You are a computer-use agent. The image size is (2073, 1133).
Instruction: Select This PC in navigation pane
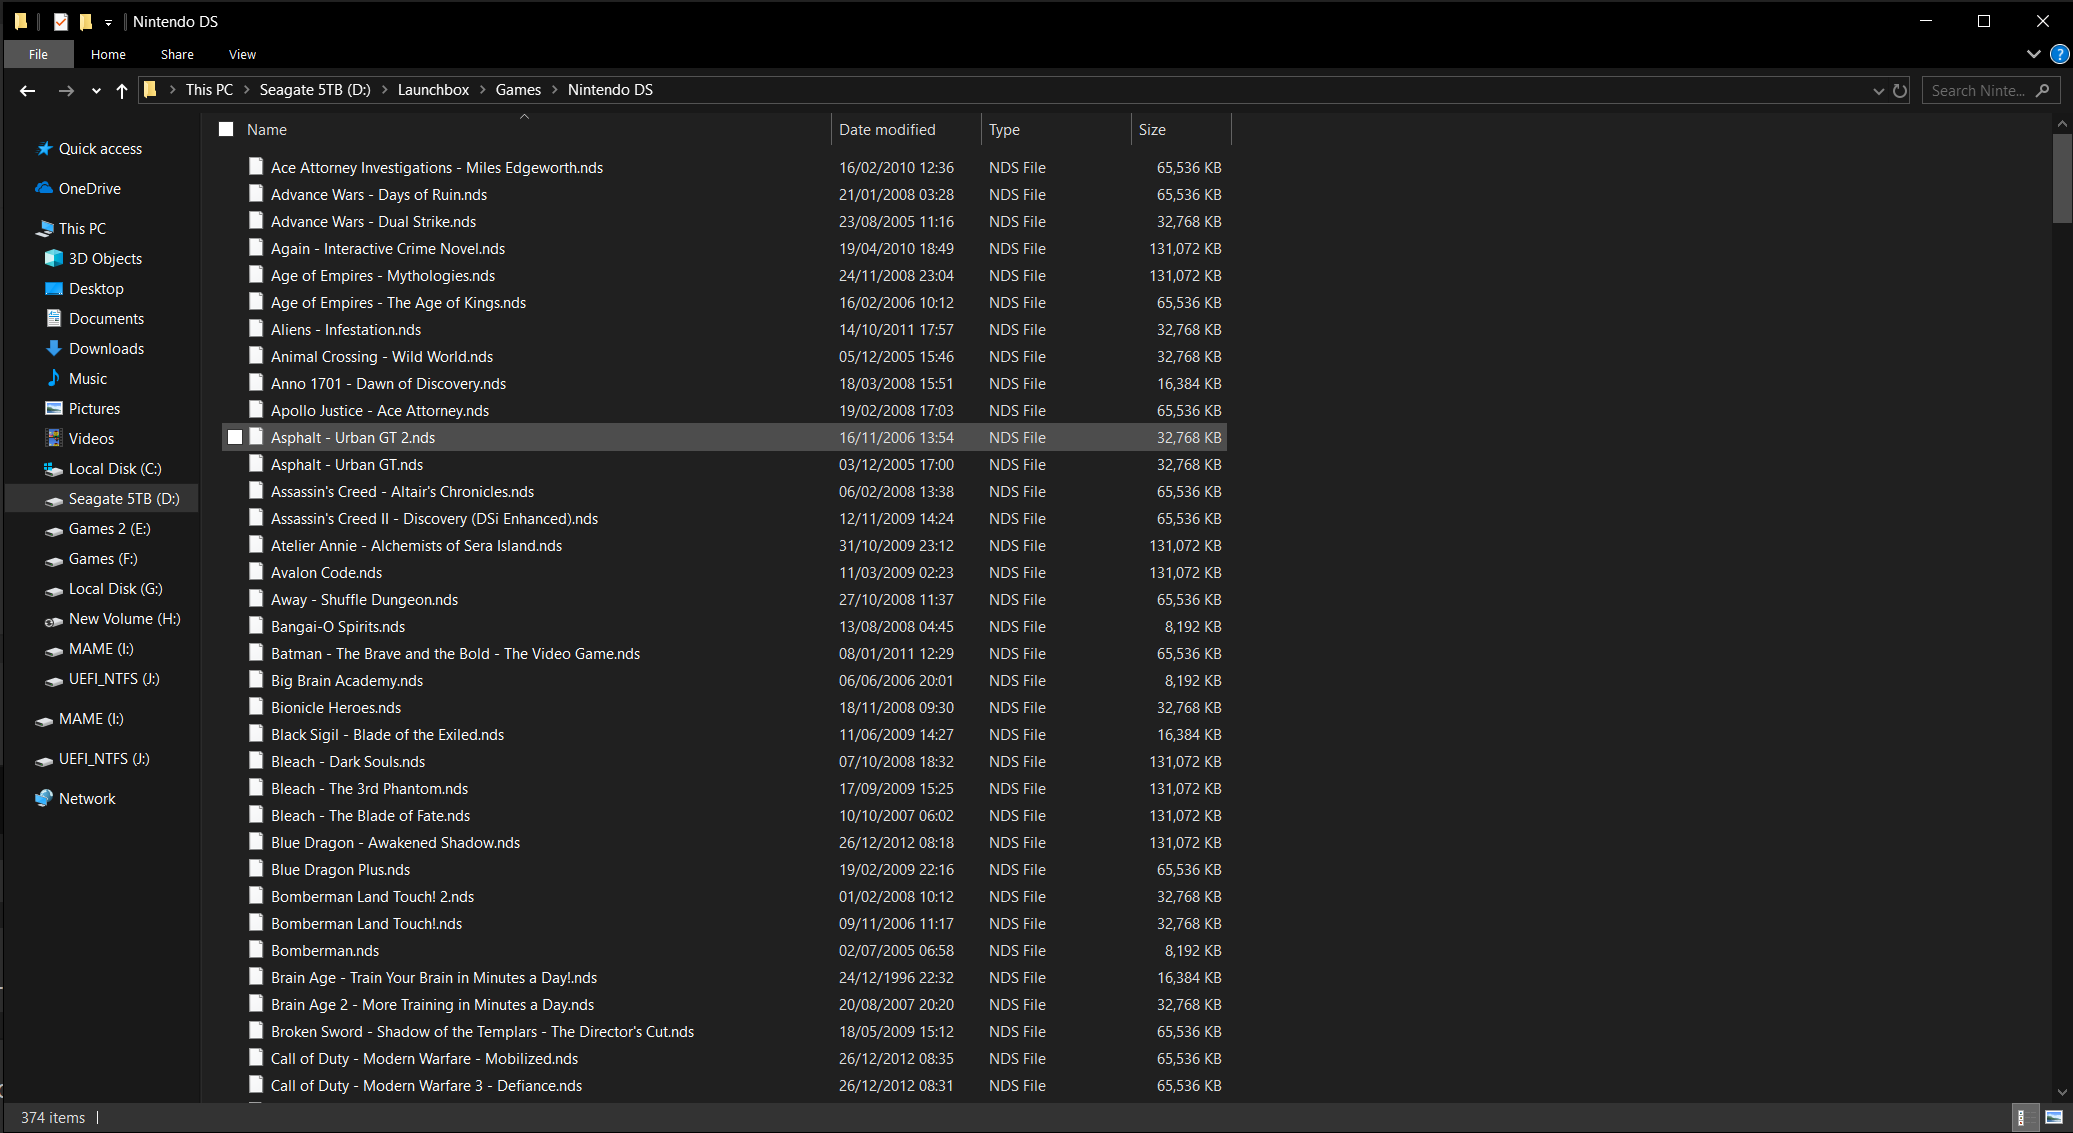[82, 228]
